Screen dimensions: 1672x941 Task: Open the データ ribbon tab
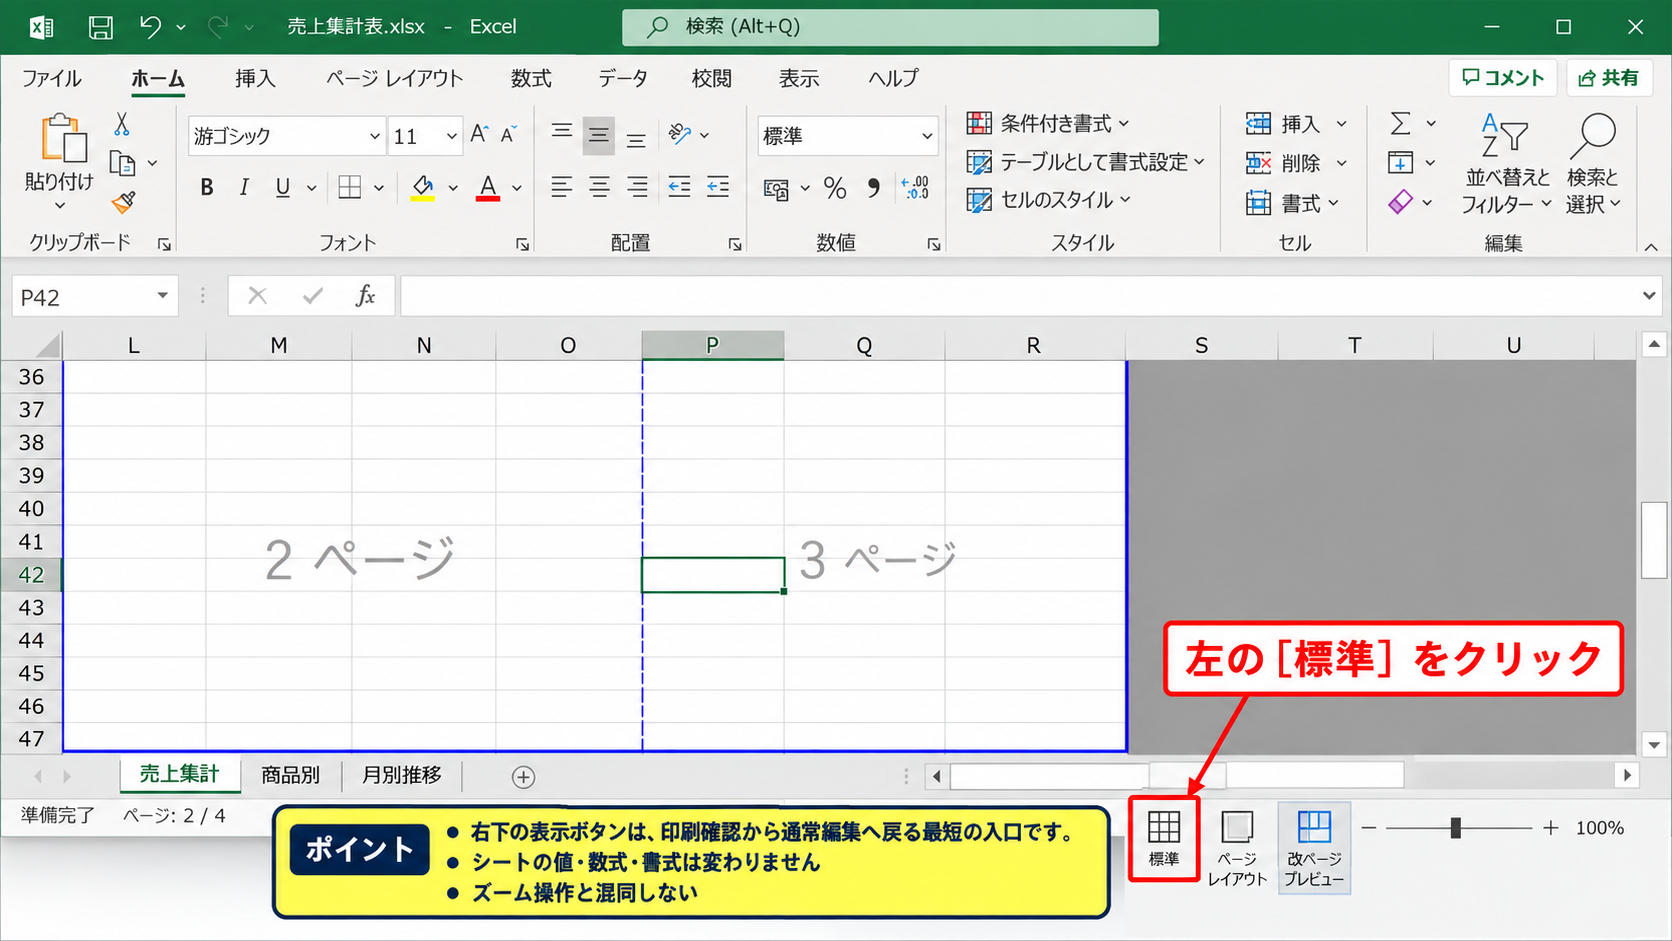tap(623, 78)
